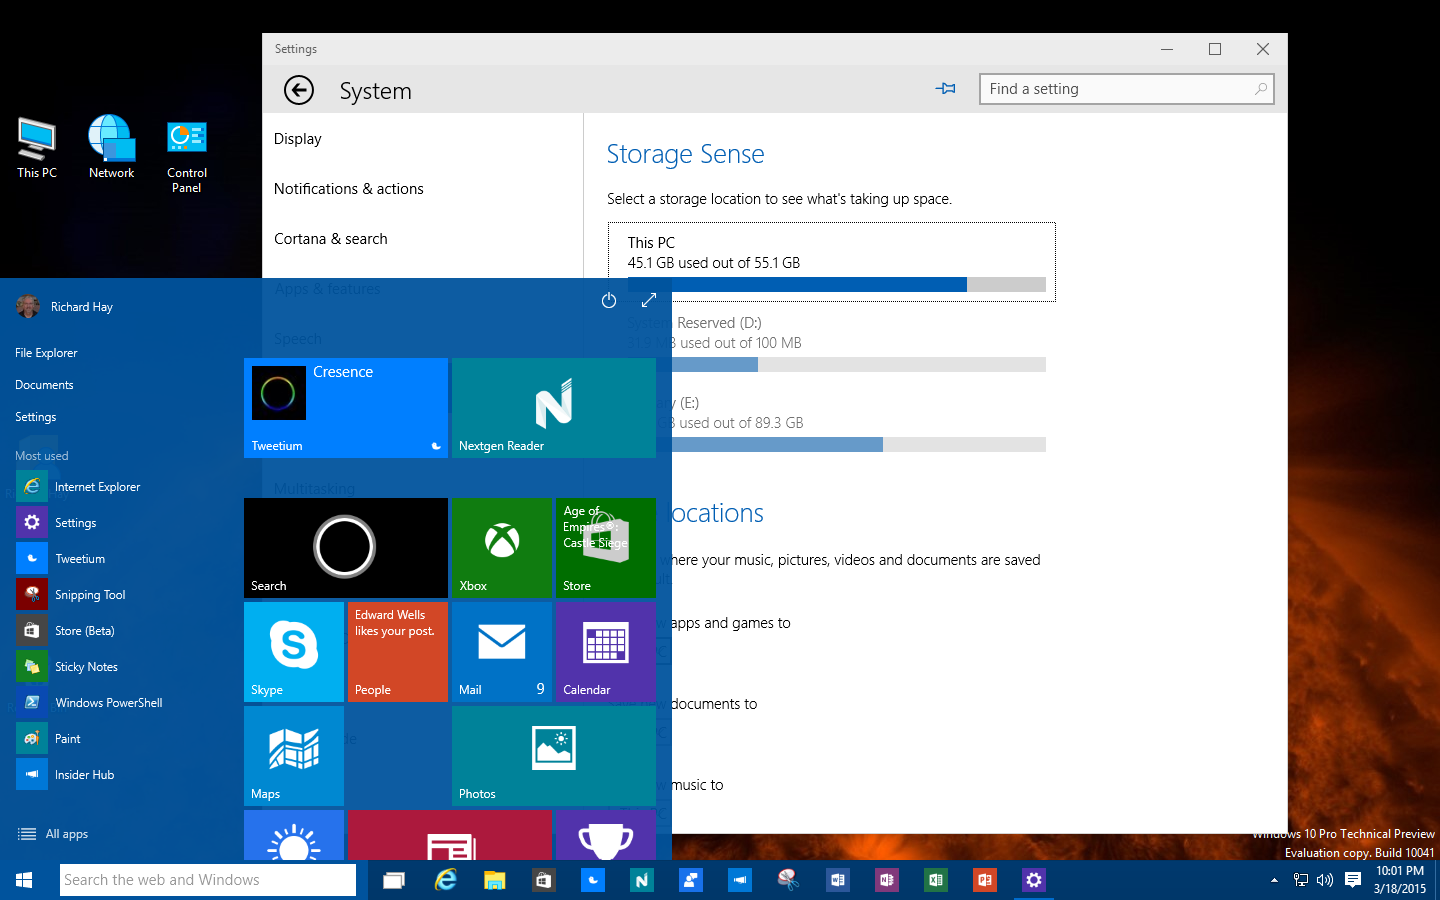This screenshot has height=900, width=1440.
Task: Select Display in the System sidebar
Action: click(297, 138)
